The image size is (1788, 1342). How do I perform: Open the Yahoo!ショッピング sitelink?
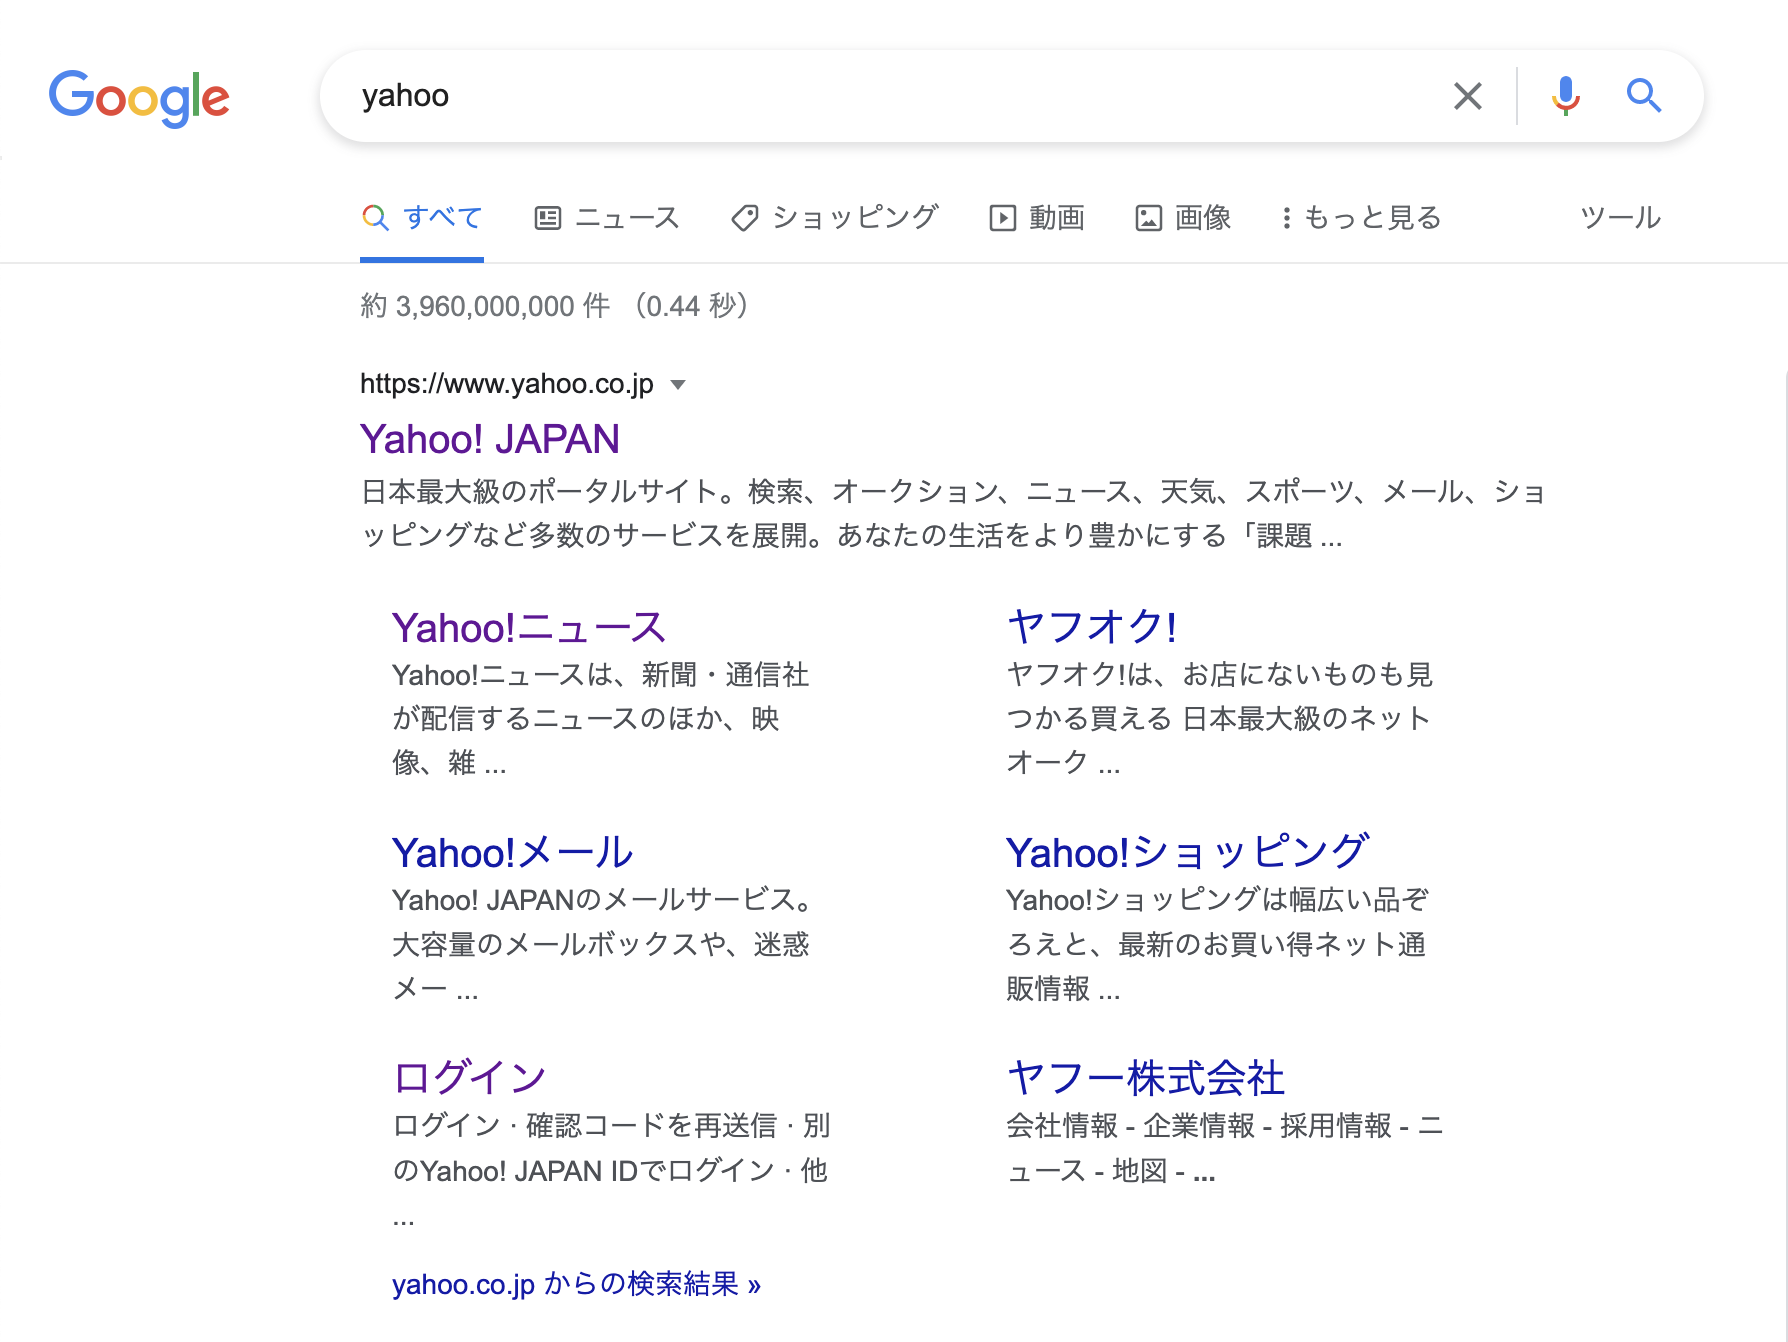[1187, 852]
